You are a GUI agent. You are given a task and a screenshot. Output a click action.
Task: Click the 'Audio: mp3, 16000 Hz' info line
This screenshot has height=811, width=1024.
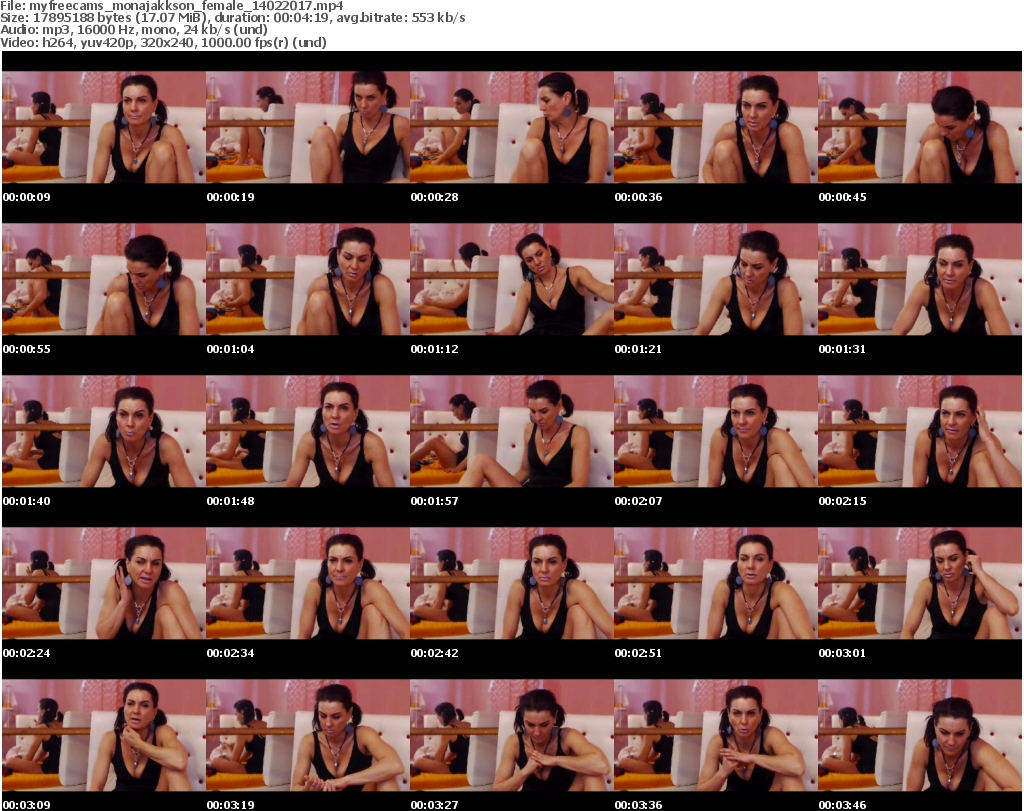click(134, 30)
